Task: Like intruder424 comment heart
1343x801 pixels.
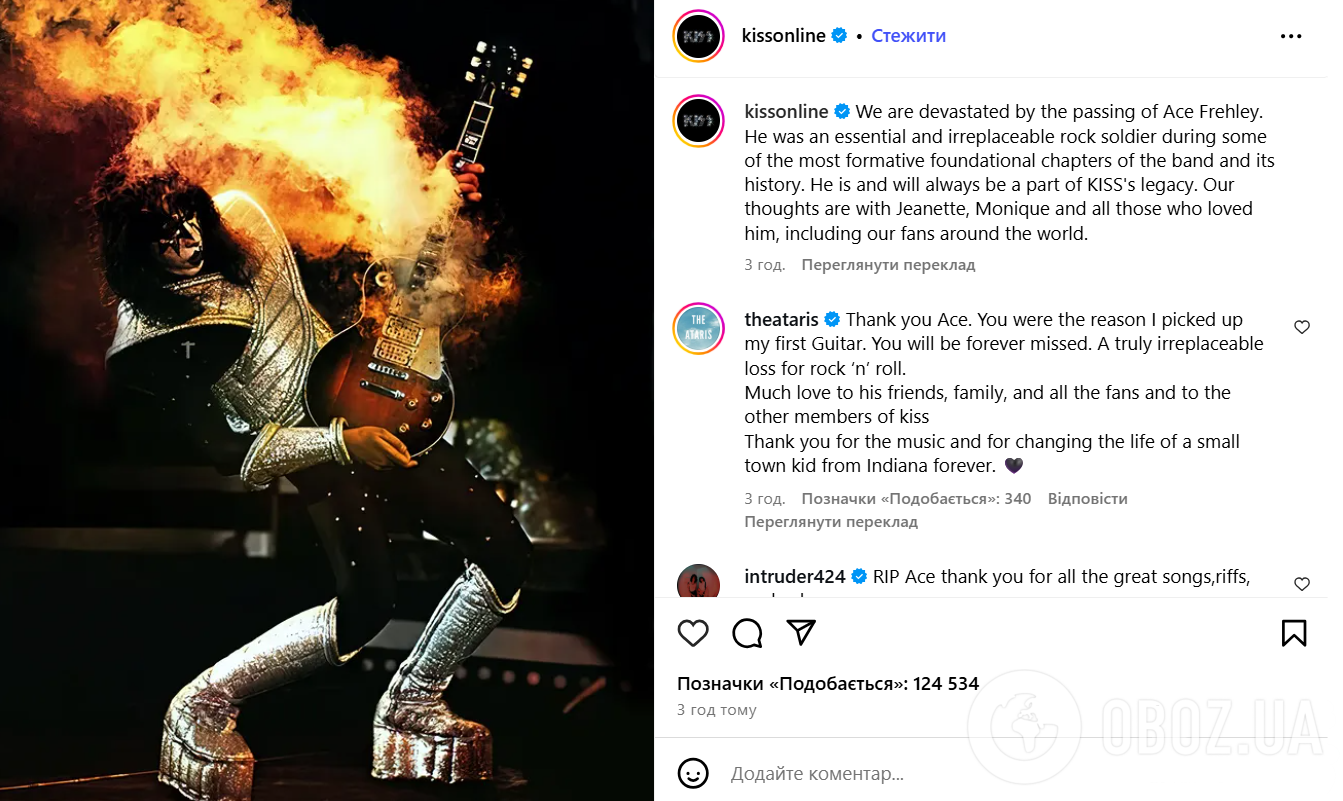Action: 1302,584
